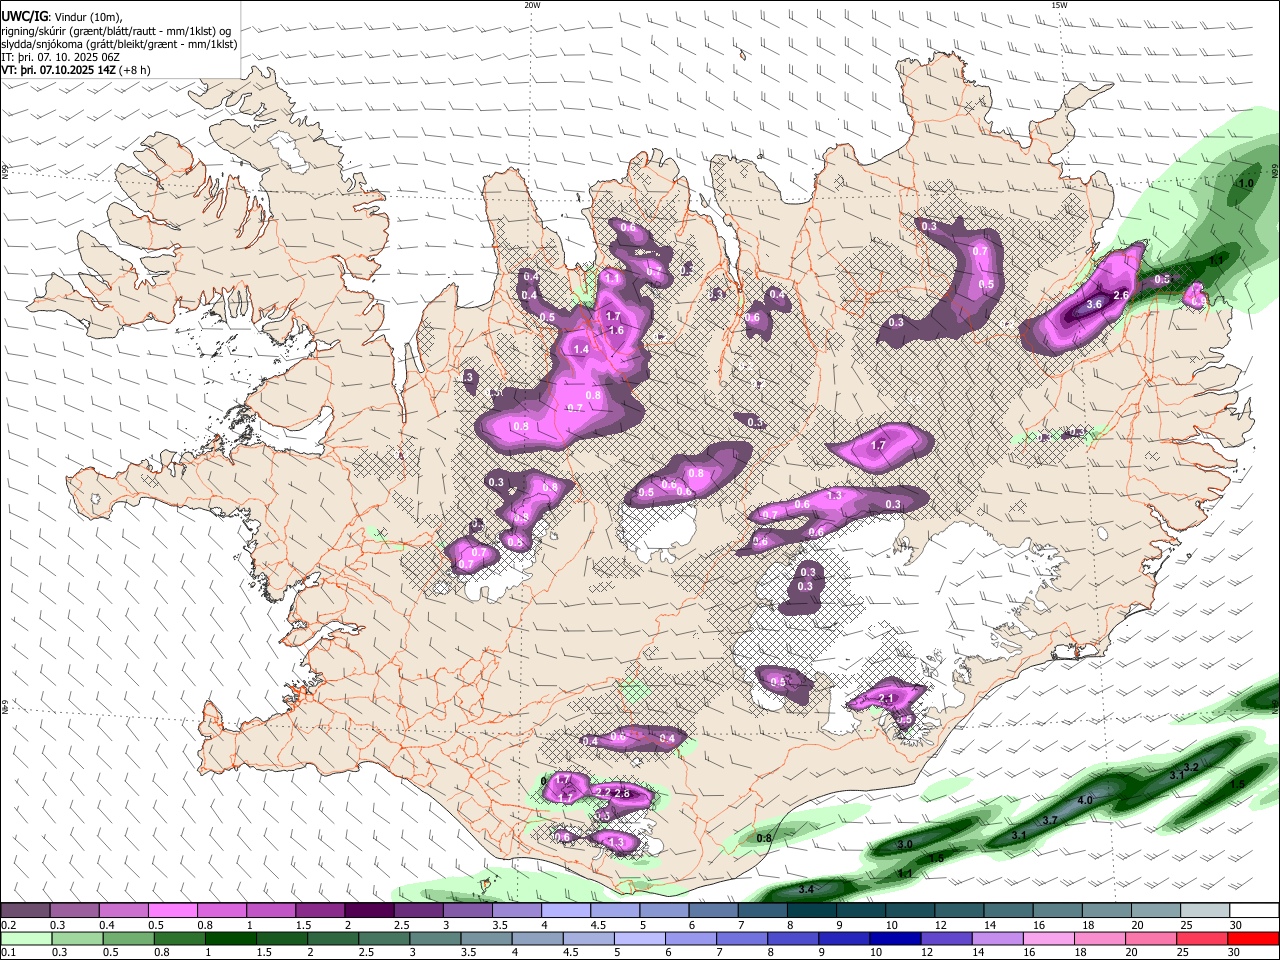
Task: Select the bottom-row 25–30 red swatch
Action: pos(1202,939)
